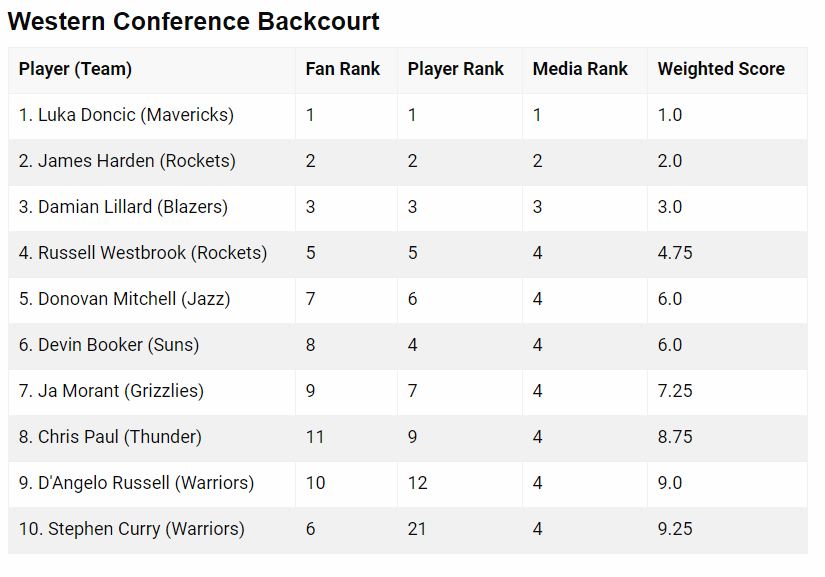Click the Devin Booker (Suns) entry
Image resolution: width=825 pixels, height=577 pixels.
109,345
